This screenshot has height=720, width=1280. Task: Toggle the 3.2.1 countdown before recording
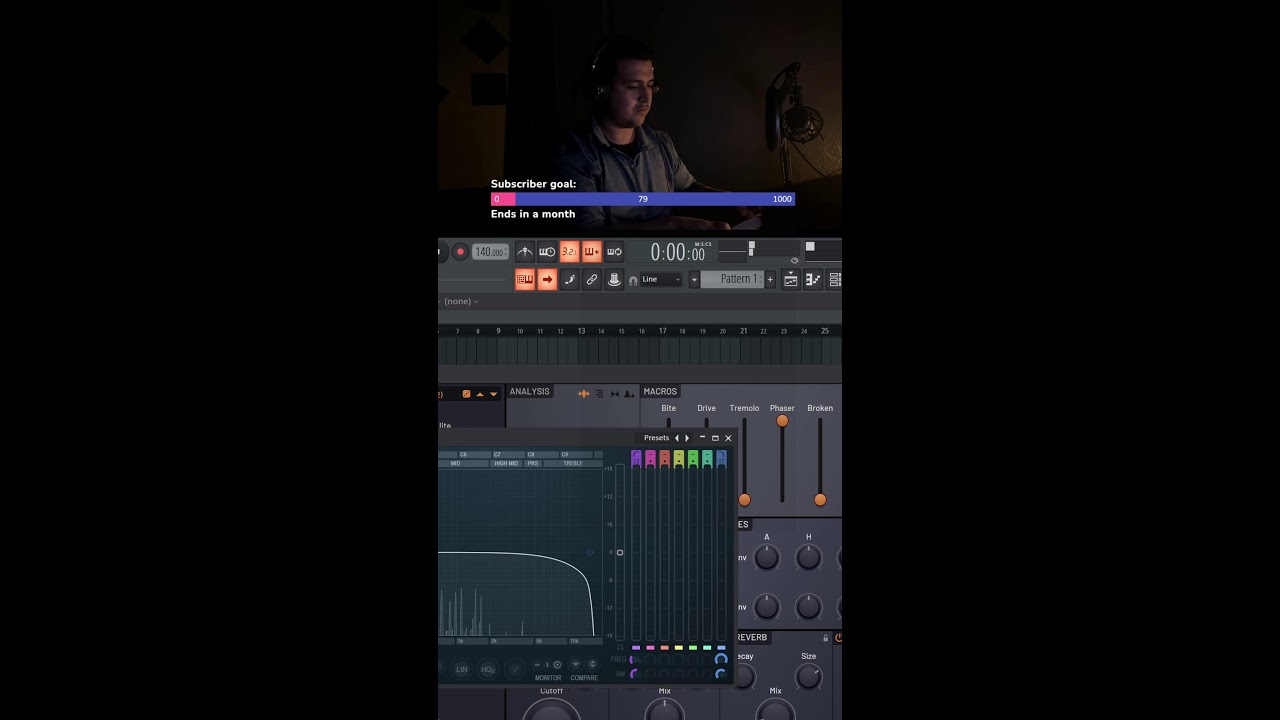pyautogui.click(x=569, y=252)
